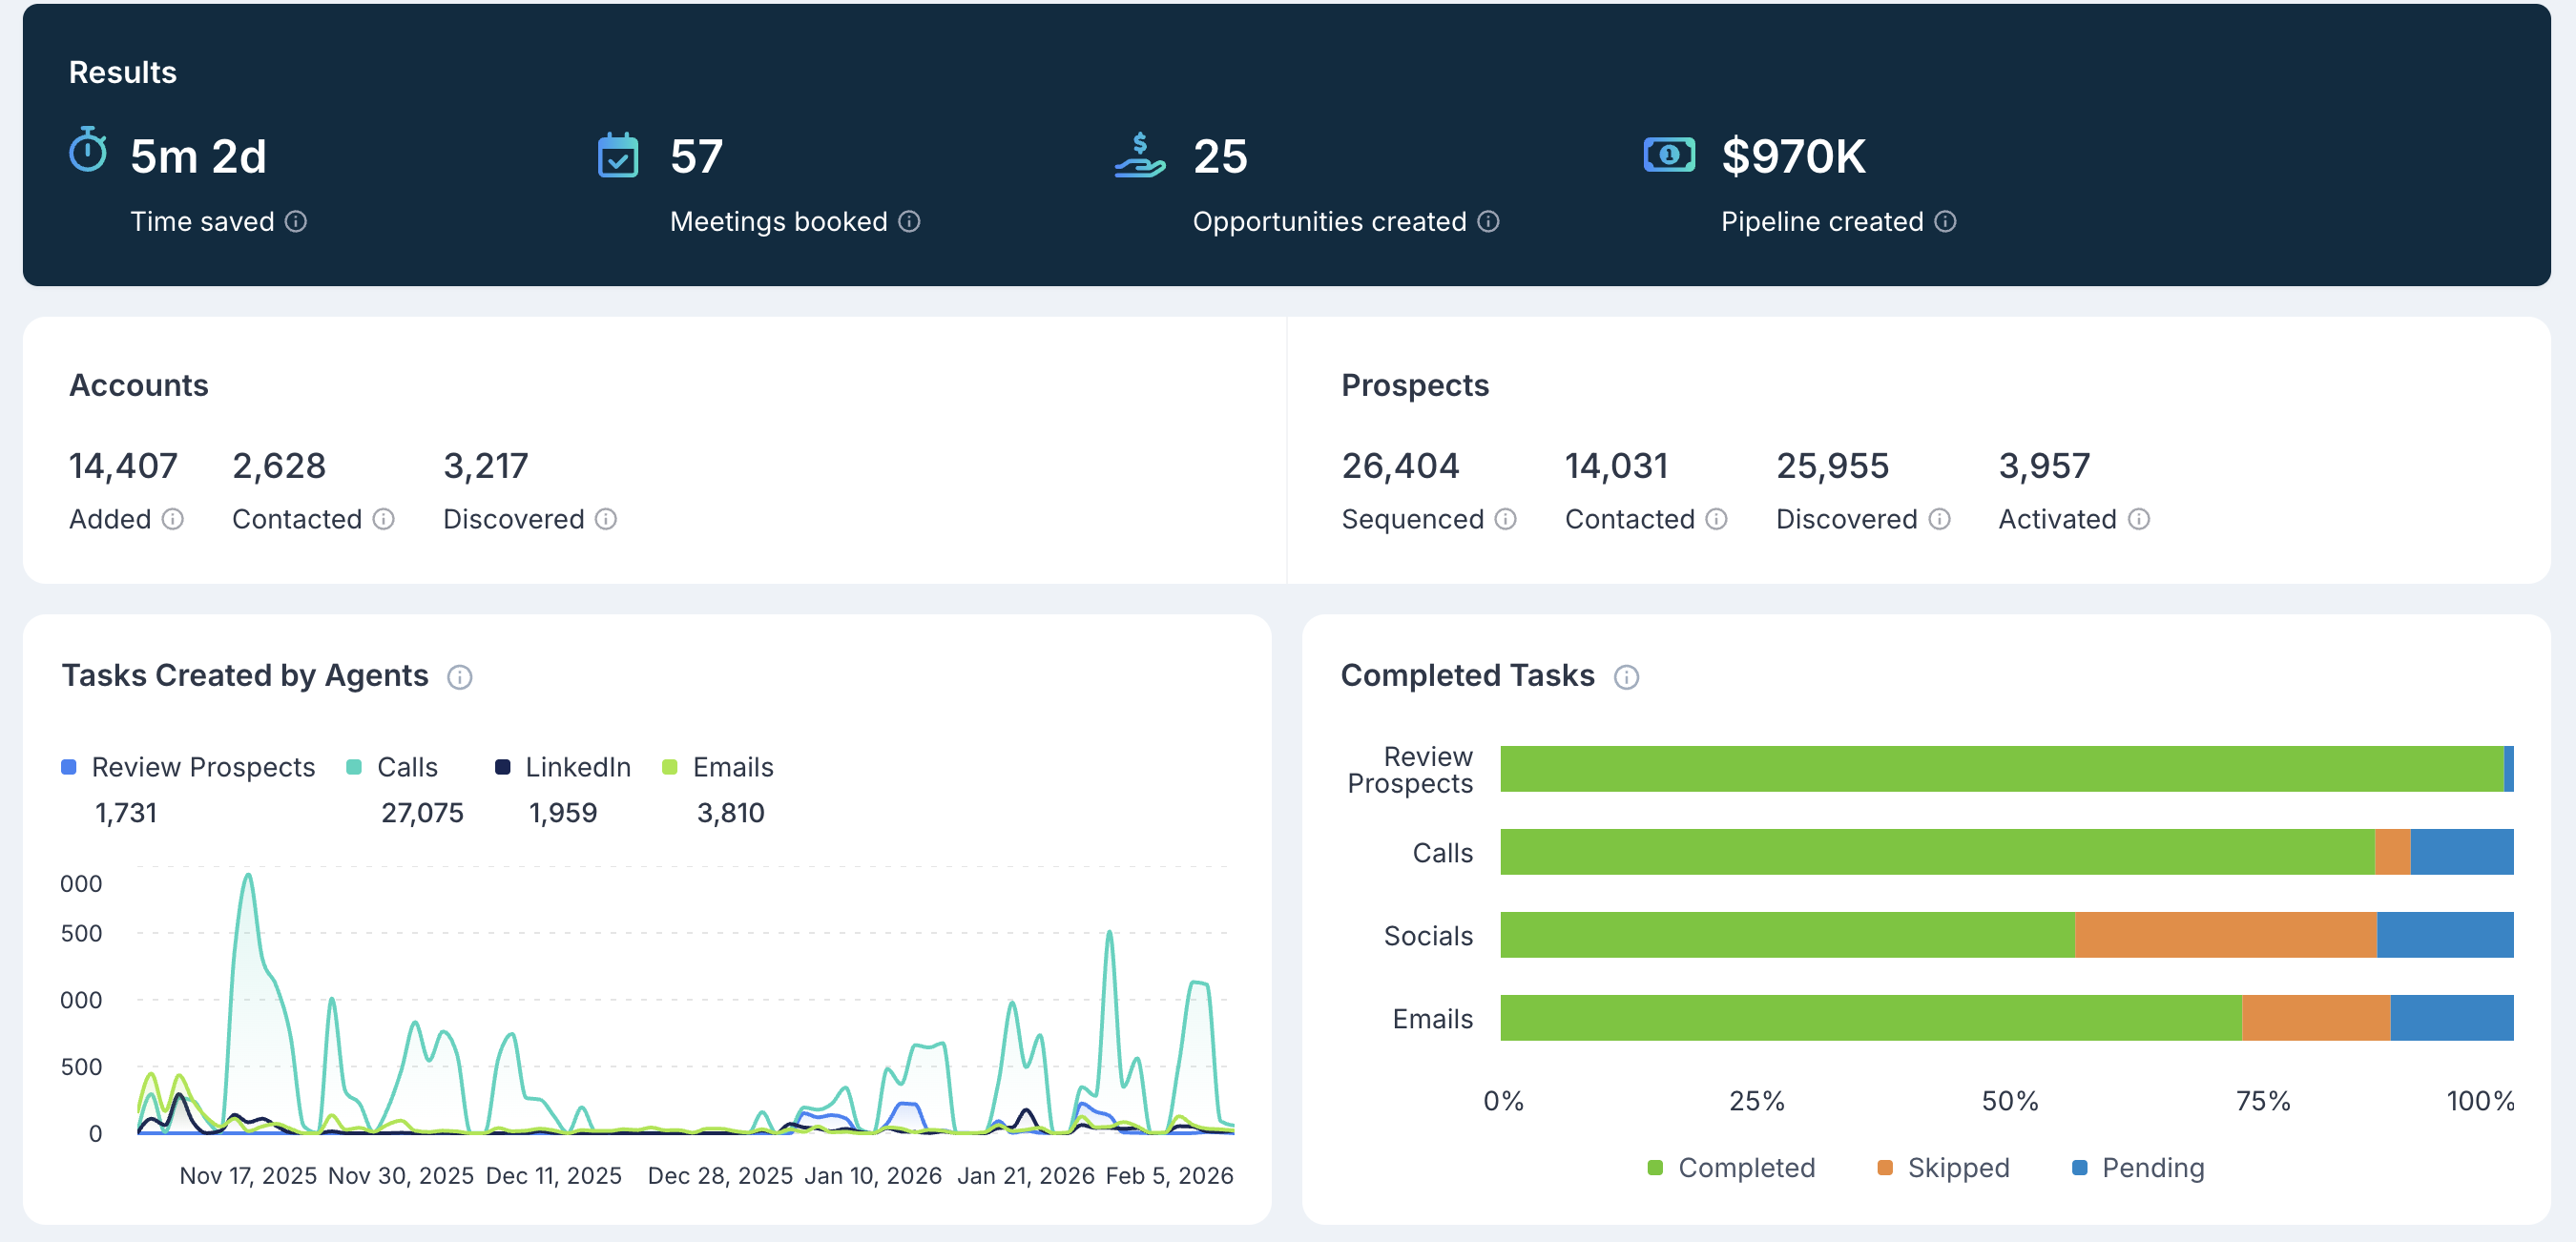Toggle LinkedIn series in chart legend
This screenshot has height=1242, width=2576.
coord(577,767)
